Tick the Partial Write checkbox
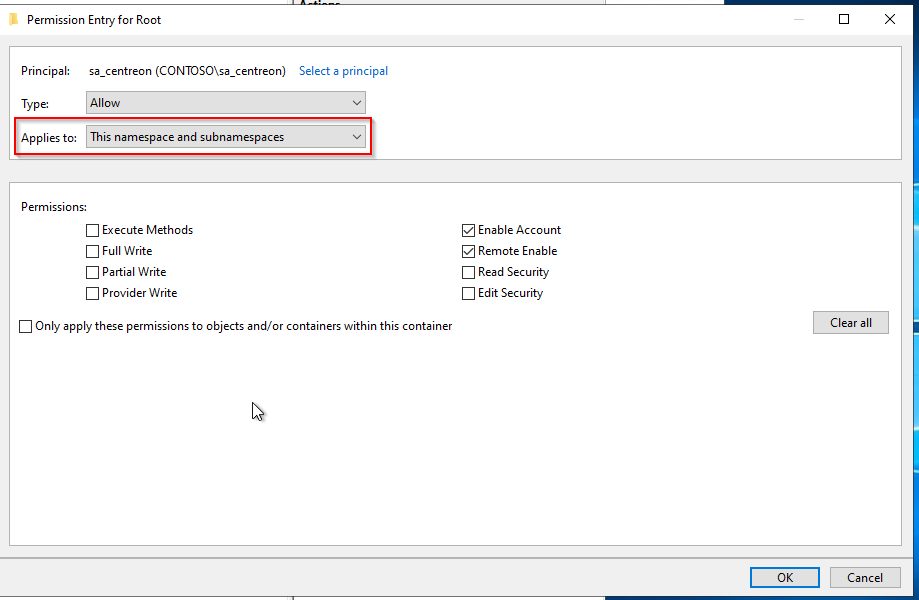This screenshot has width=919, height=600. [93, 272]
